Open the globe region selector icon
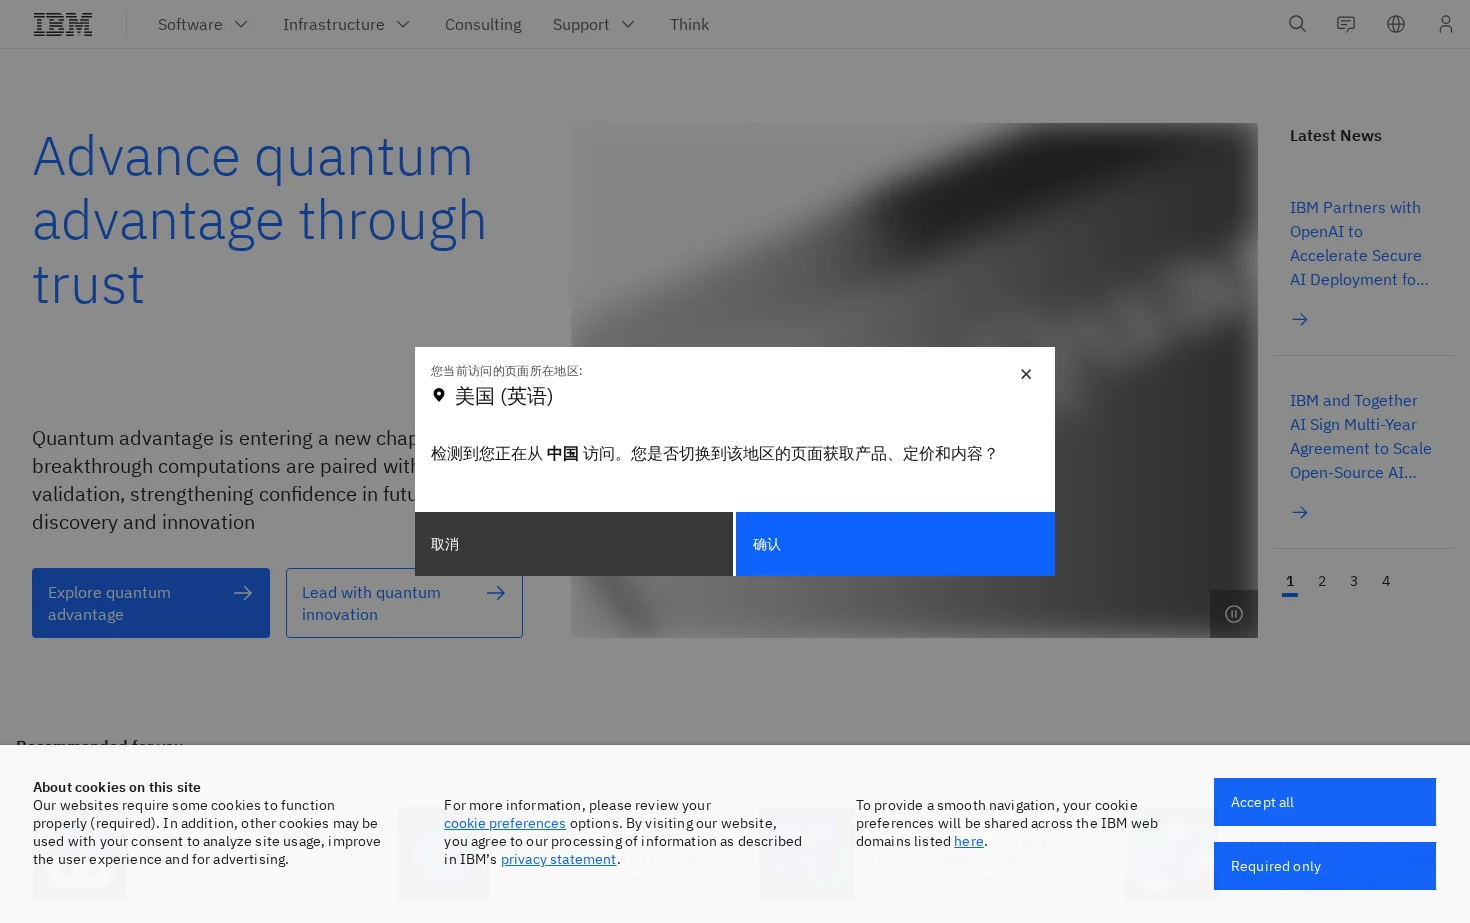 point(1396,24)
